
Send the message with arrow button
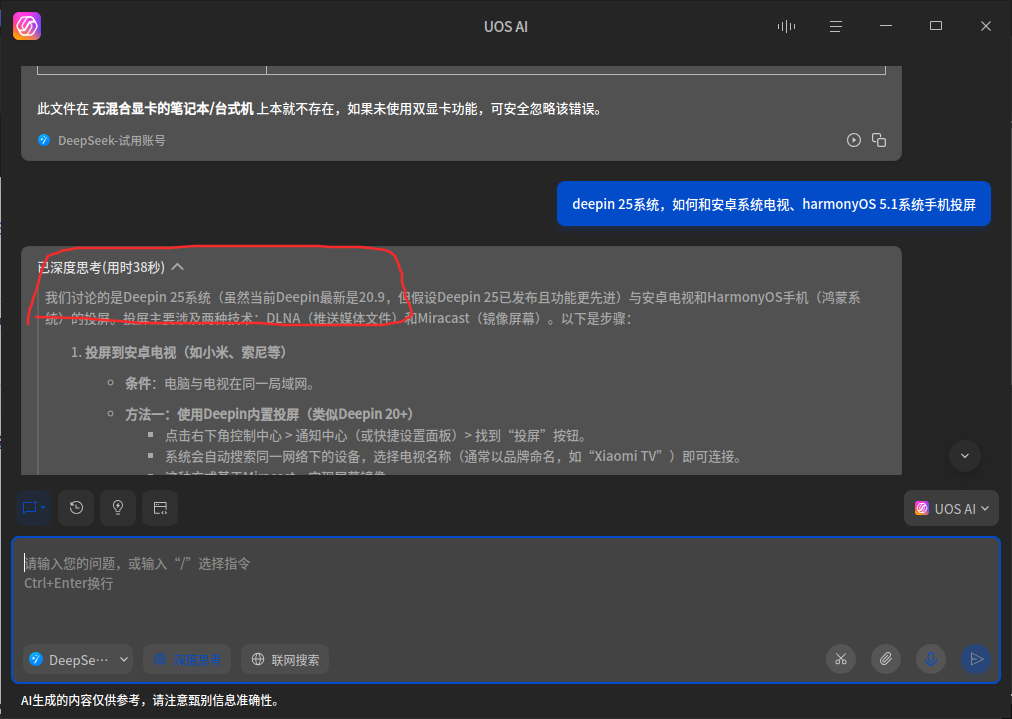tap(977, 659)
